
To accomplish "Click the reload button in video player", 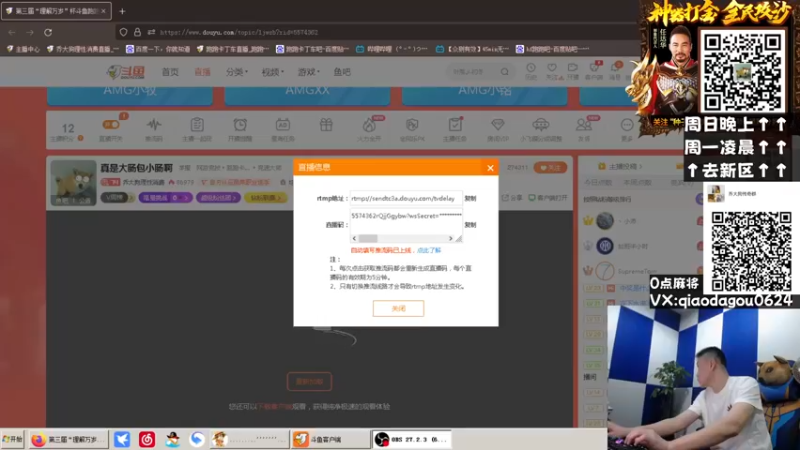I will (309, 382).
